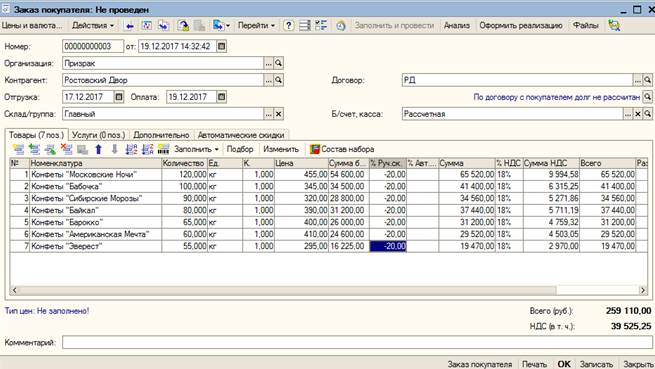Screen dimensions: 655x369
Task: Open selection ellipsis for Б/счет, касса field
Action: (628, 114)
